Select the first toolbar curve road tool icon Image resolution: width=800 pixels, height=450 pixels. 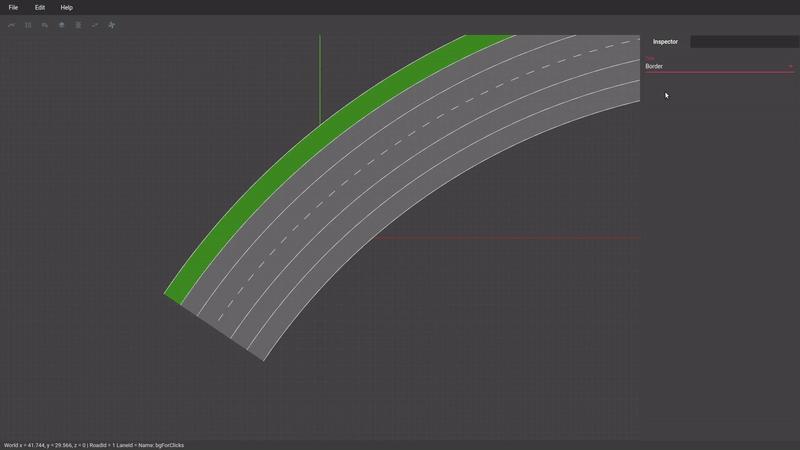[11, 25]
